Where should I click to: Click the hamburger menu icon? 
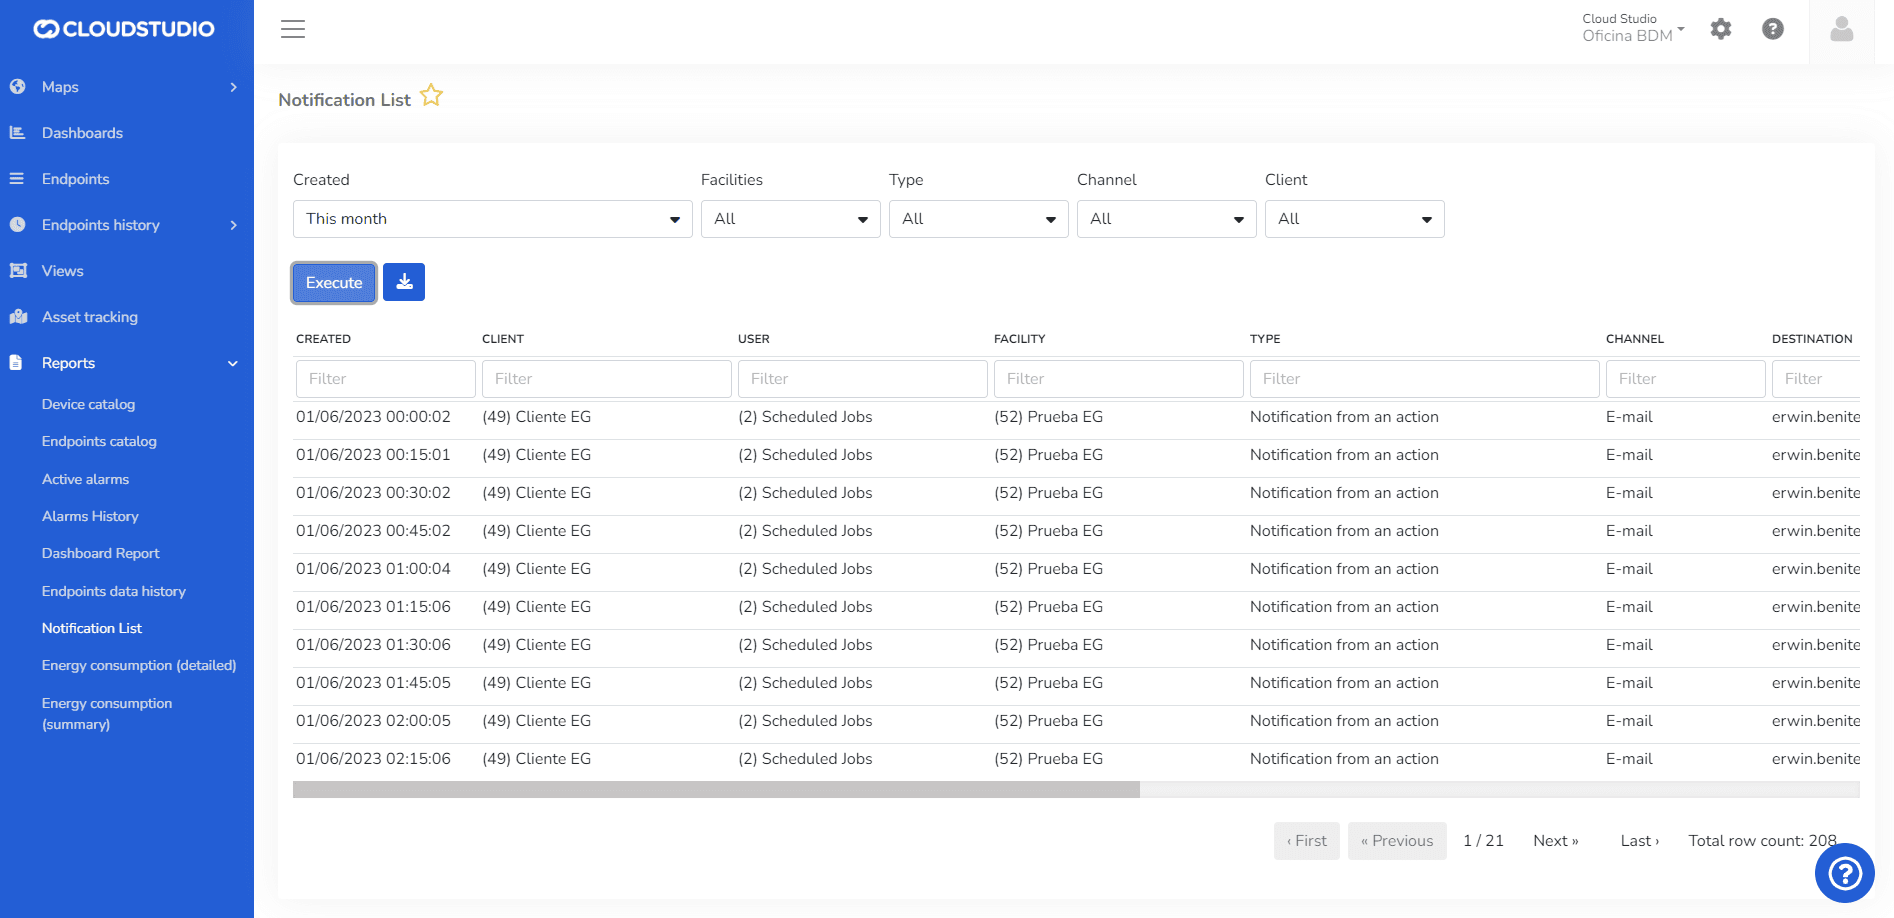tap(293, 29)
